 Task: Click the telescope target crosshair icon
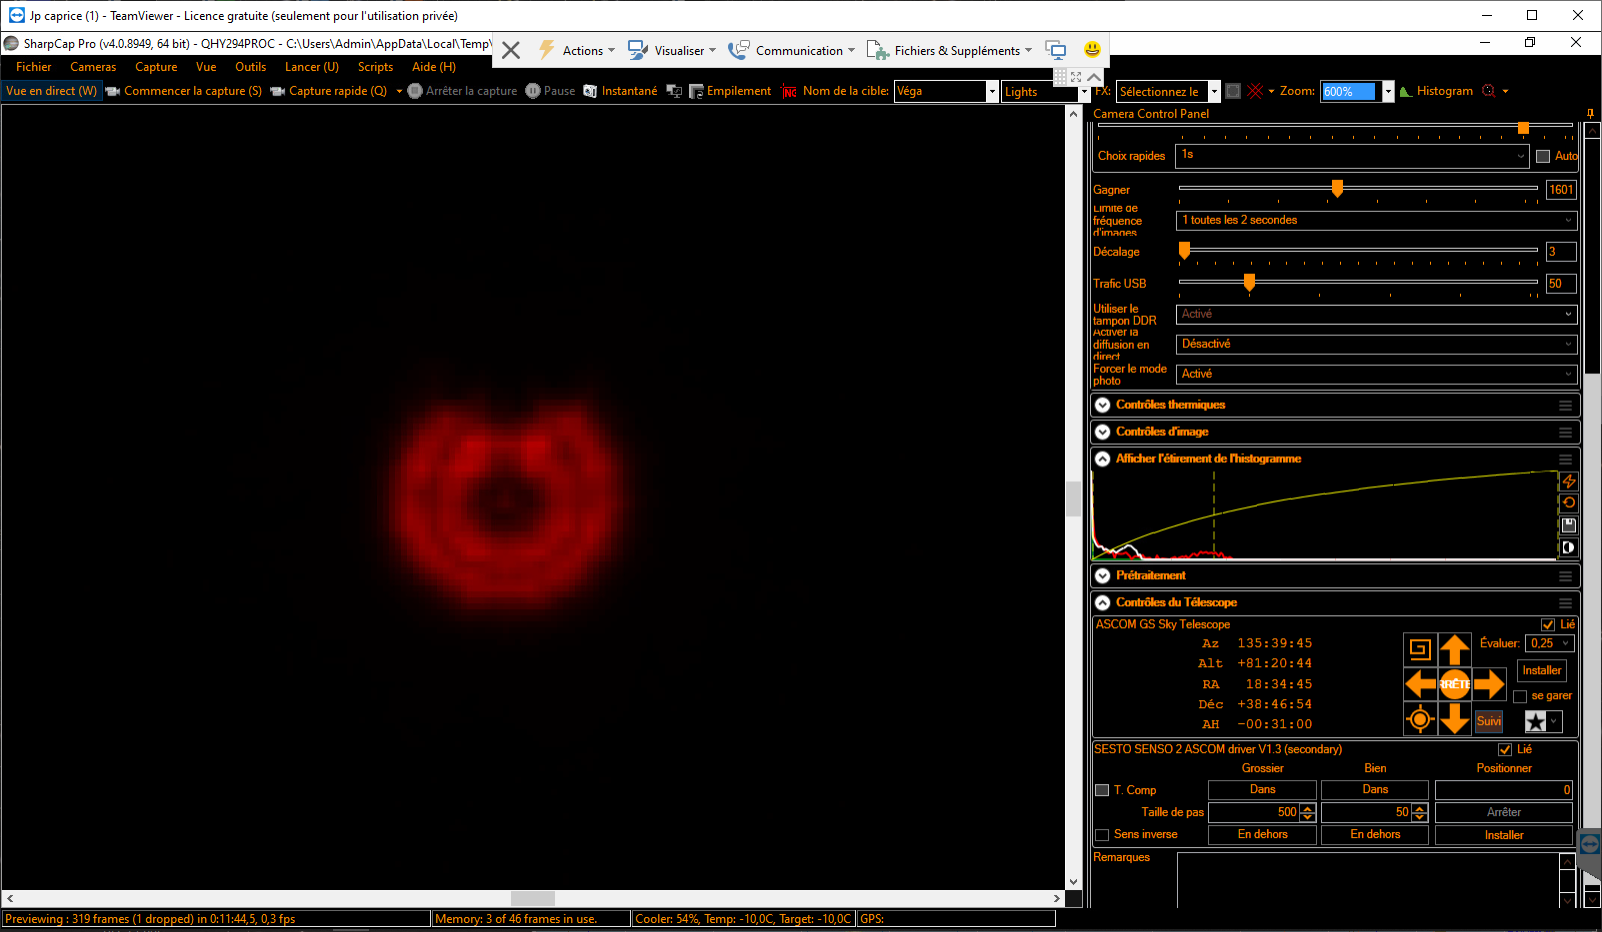coord(1420,719)
